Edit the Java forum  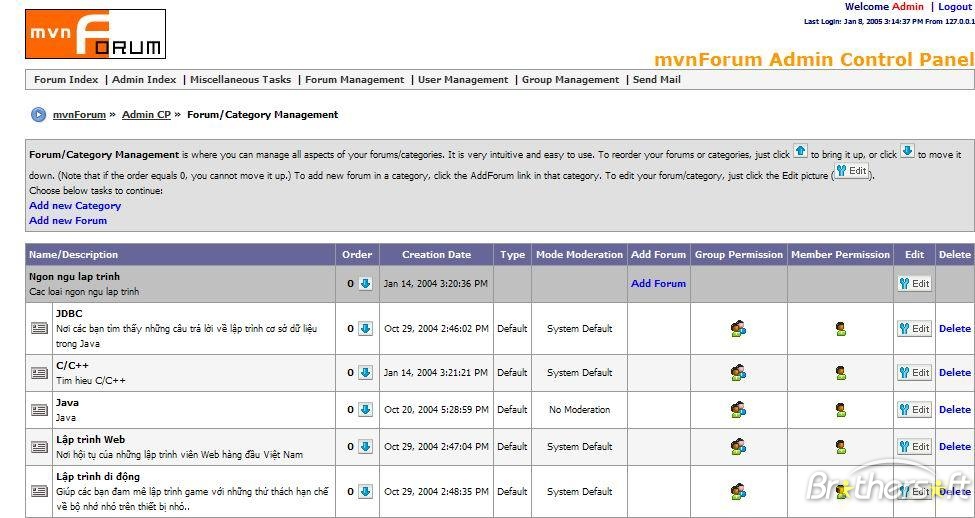pyautogui.click(x=915, y=409)
